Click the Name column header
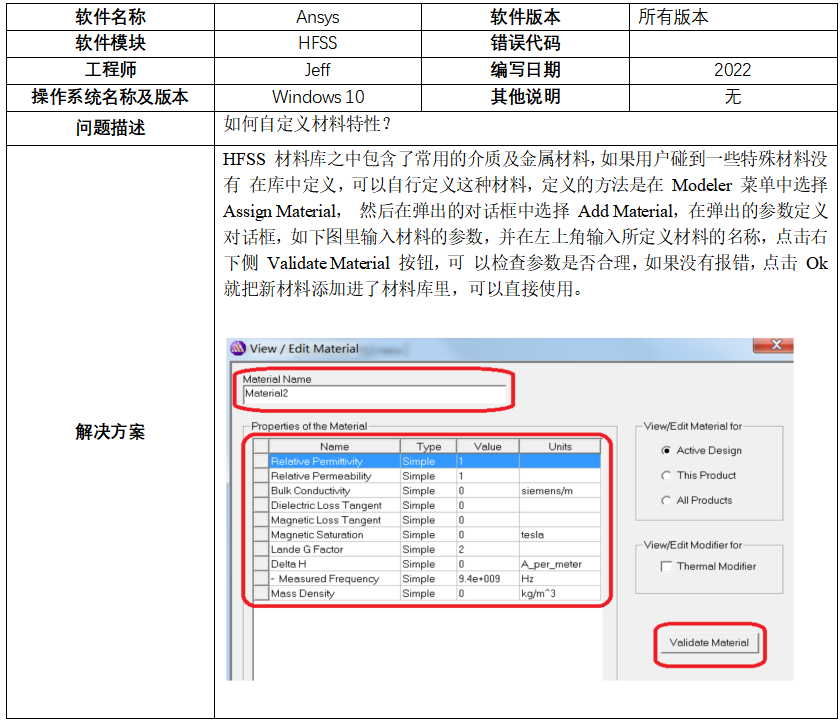The width and height of the screenshot is (840, 724). tap(334, 447)
